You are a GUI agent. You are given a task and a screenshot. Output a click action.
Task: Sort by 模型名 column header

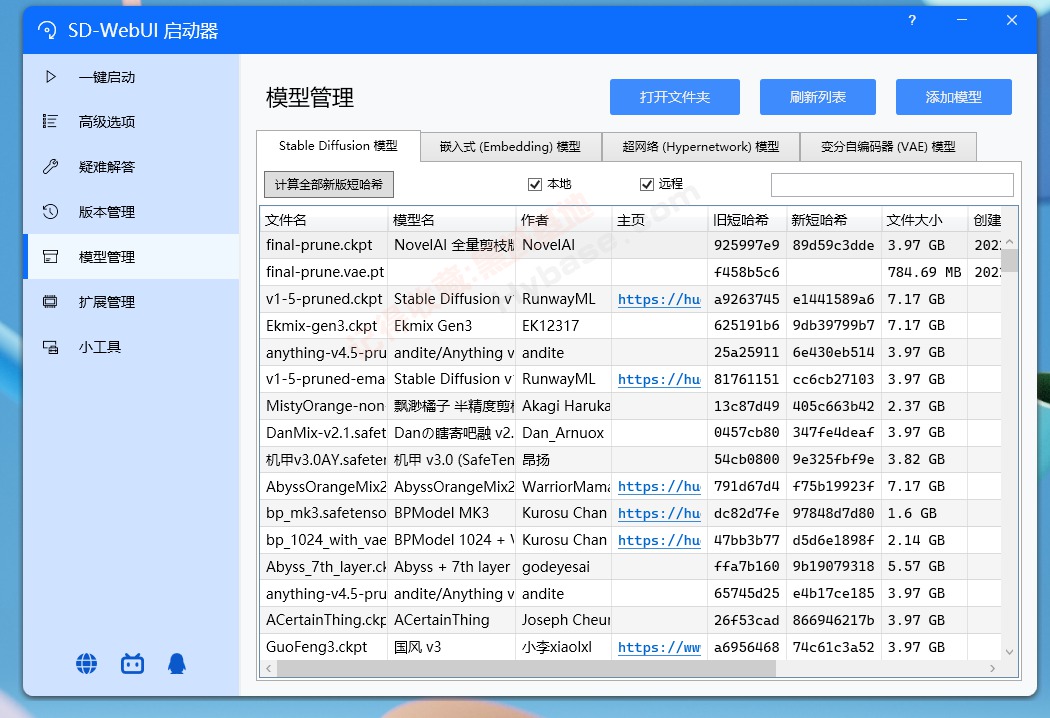pos(452,220)
